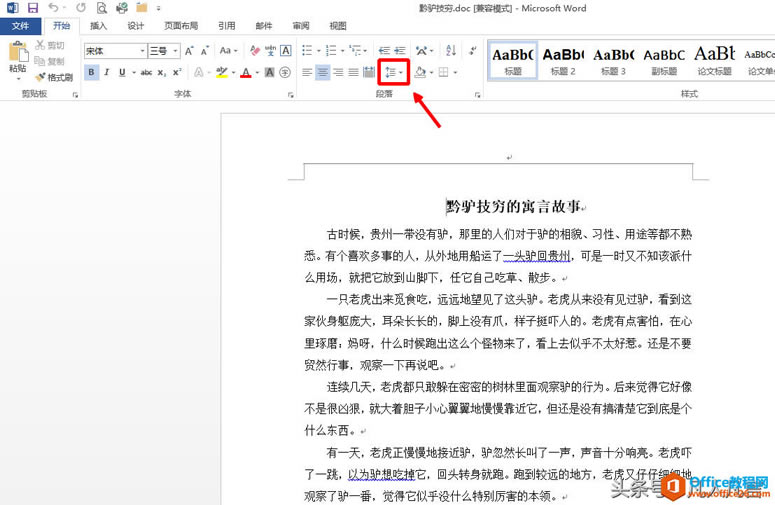The height and width of the screenshot is (505, 775).
Task: Open the Borders dropdown arrow
Action: click(455, 72)
